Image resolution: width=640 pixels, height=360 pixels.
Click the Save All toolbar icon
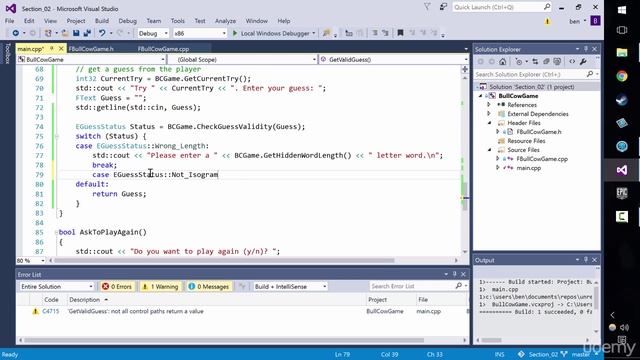87,33
